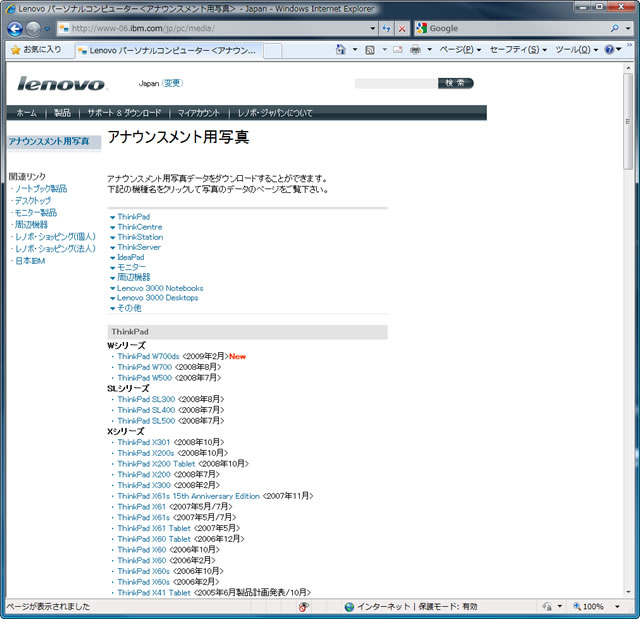This screenshot has width=640, height=619.
Task: Expand the print options dropdown arrow
Action: pyautogui.click(x=429, y=50)
